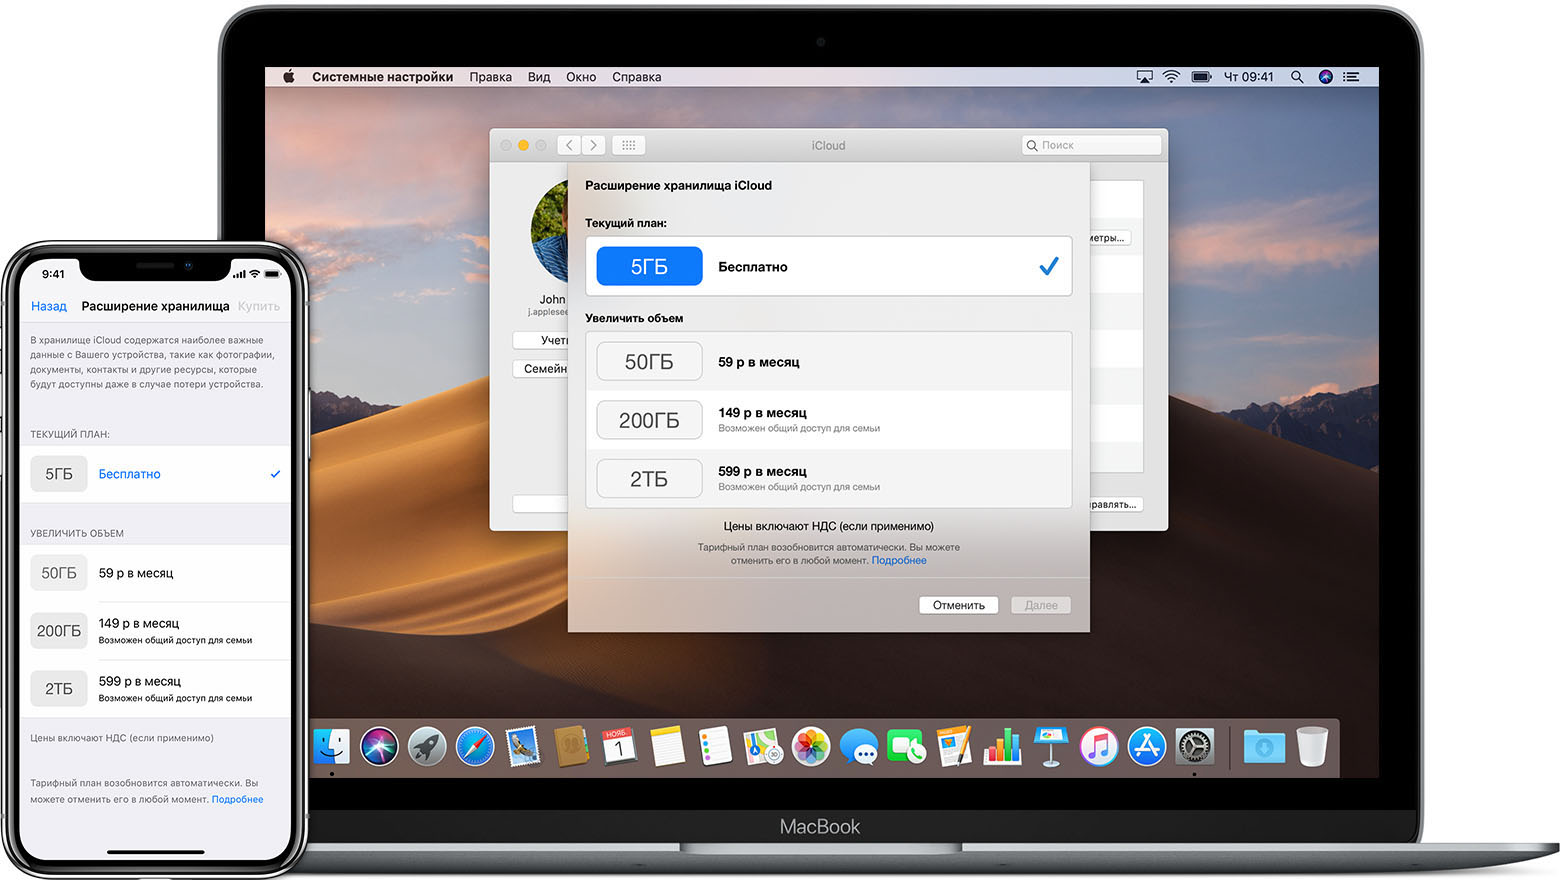The height and width of the screenshot is (880, 1560).
Task: Choose 50ГБ plan on iPhone
Action: 156,573
